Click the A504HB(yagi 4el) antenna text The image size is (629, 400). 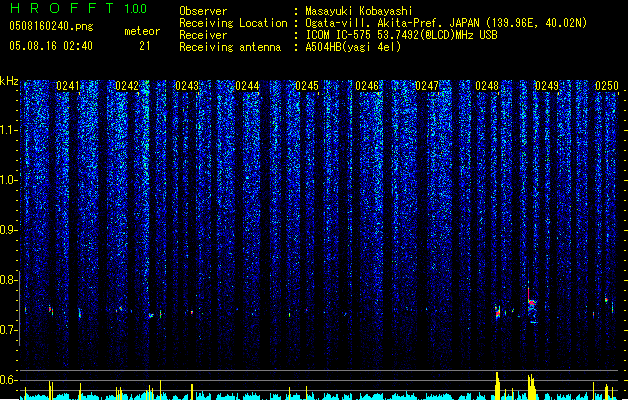(x=353, y=47)
